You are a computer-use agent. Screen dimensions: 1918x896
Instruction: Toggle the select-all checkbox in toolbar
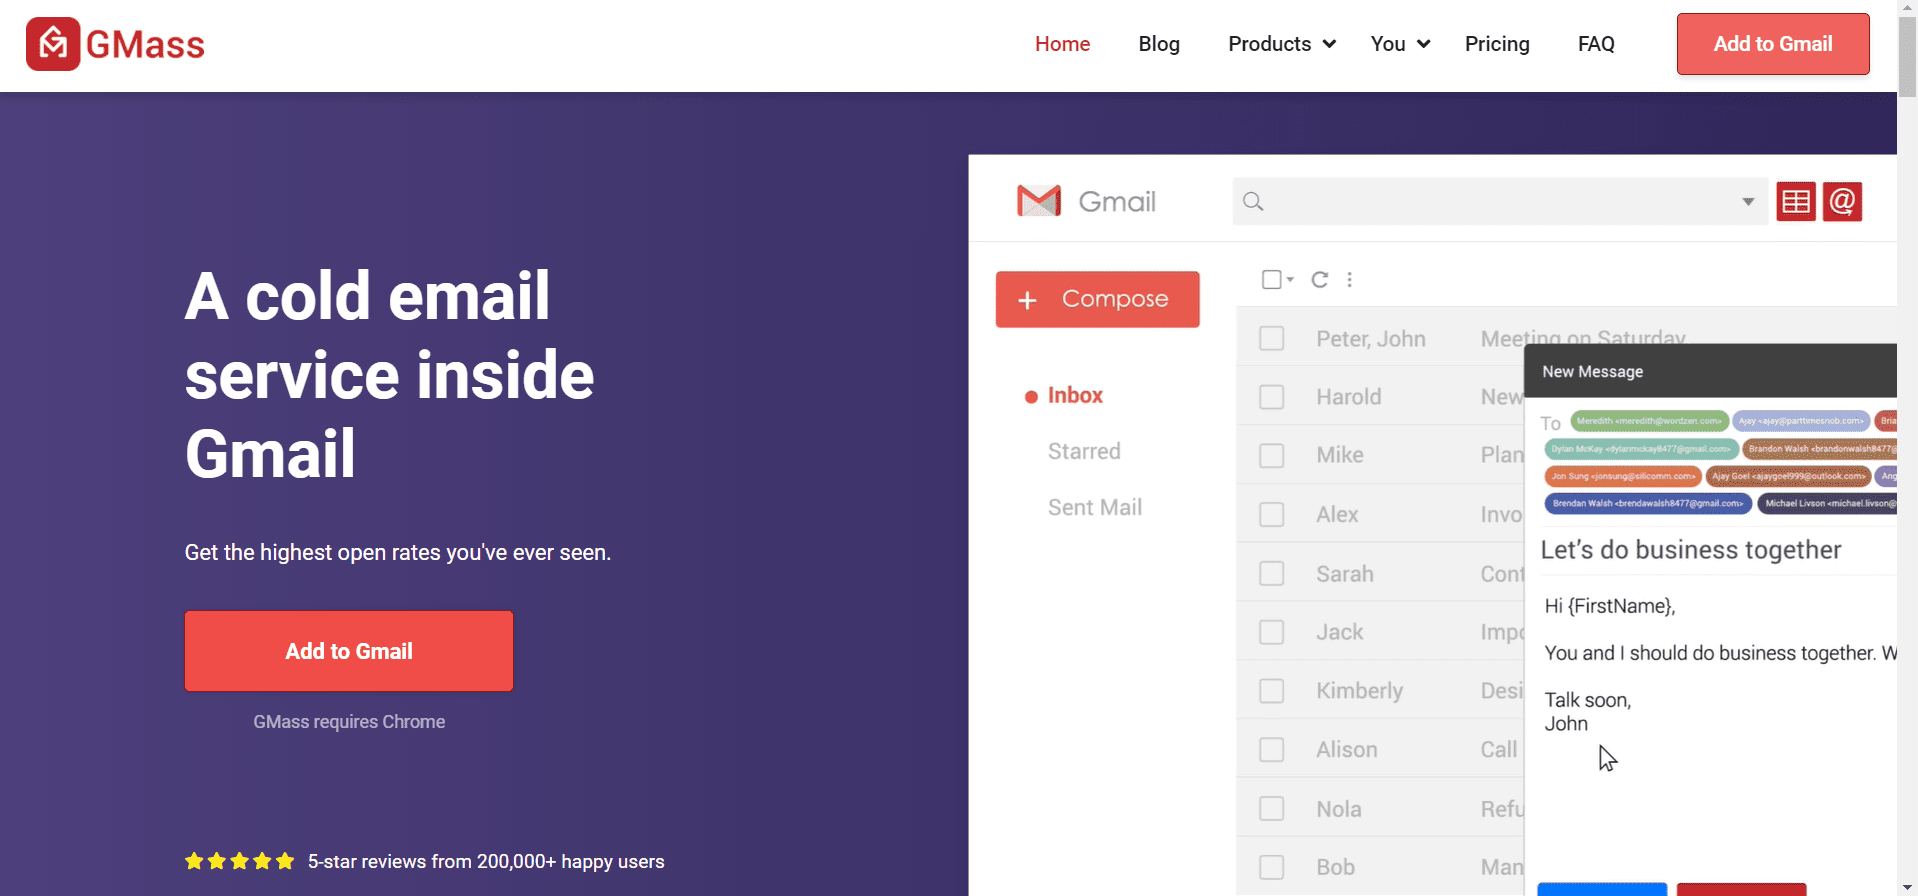[x=1271, y=280]
